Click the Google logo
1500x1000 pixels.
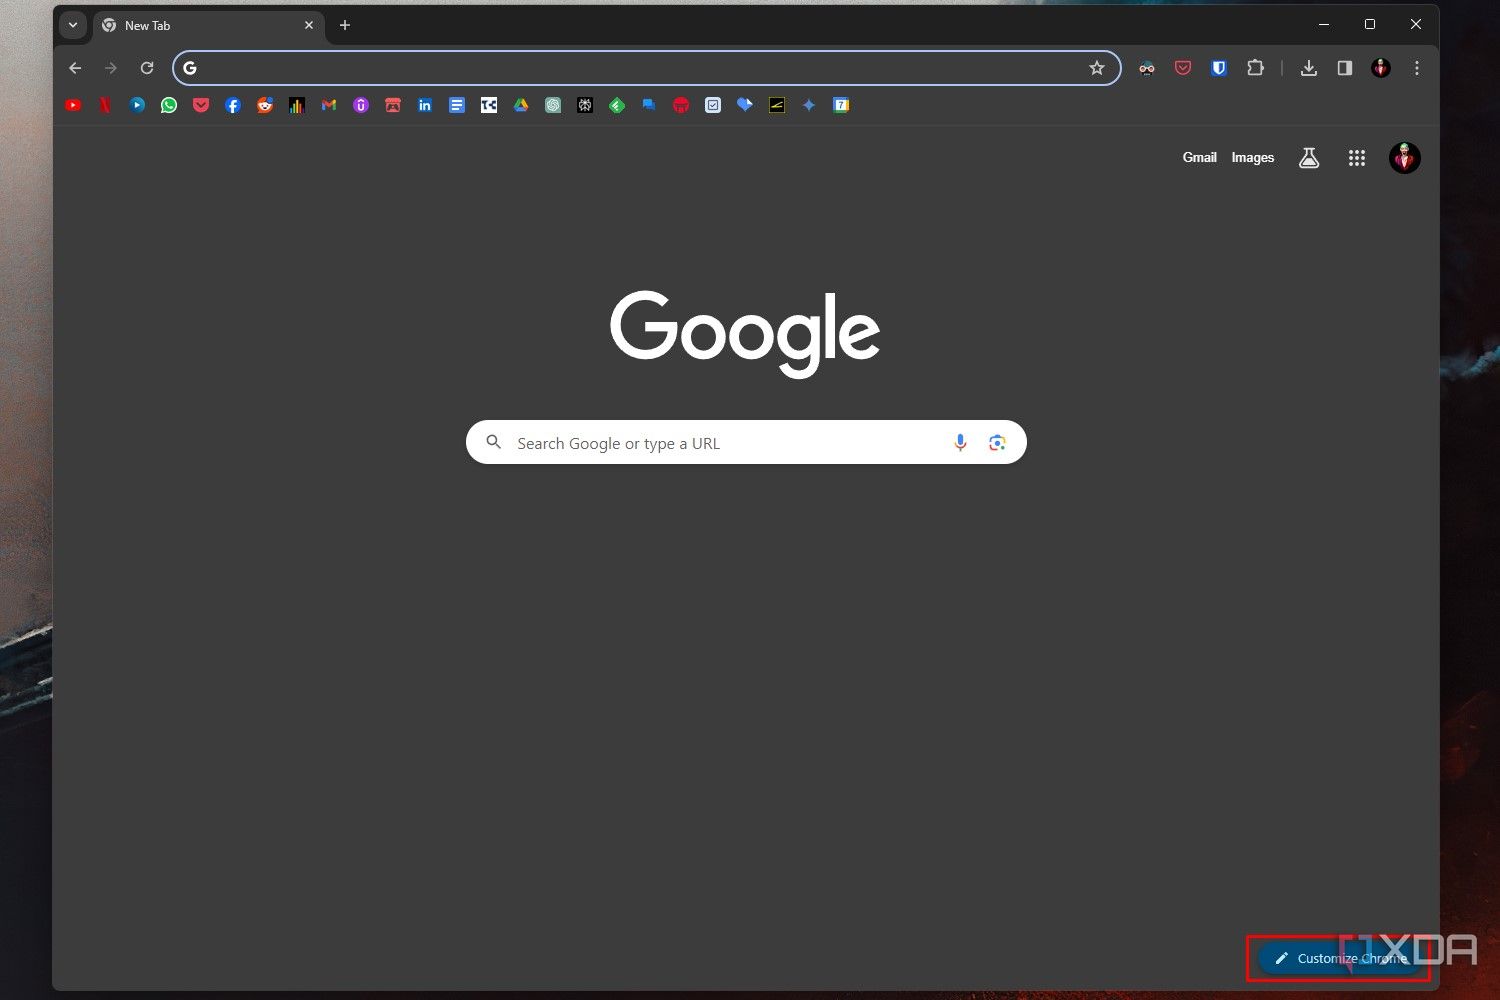(x=745, y=334)
